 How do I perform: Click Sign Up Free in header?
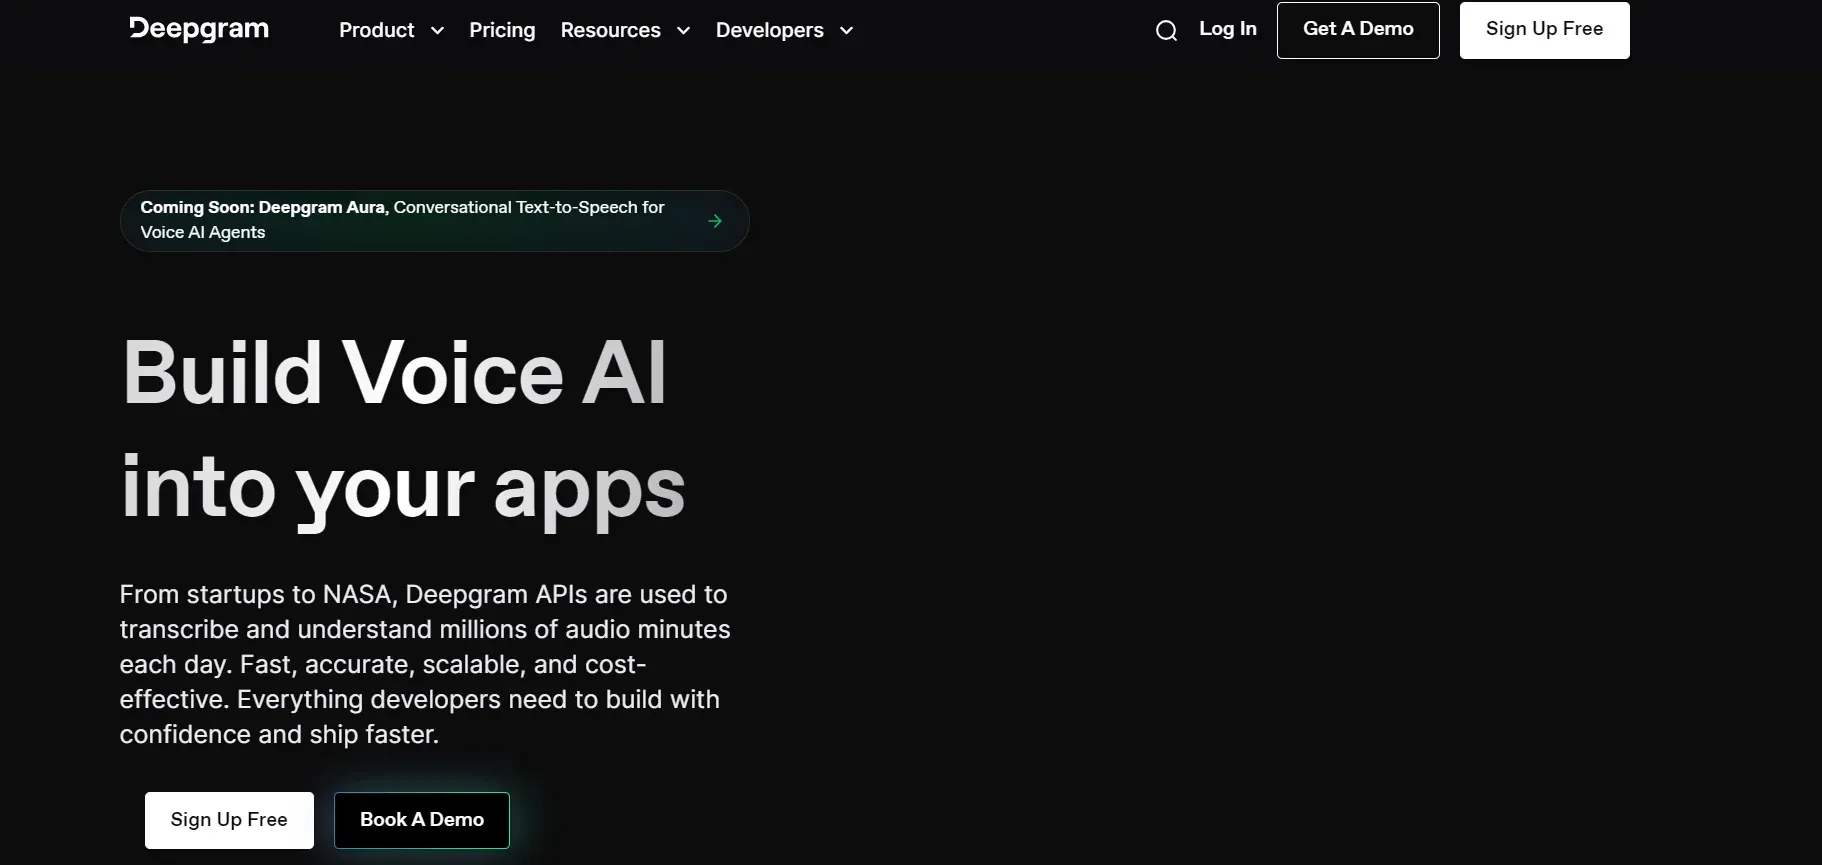(x=1544, y=30)
